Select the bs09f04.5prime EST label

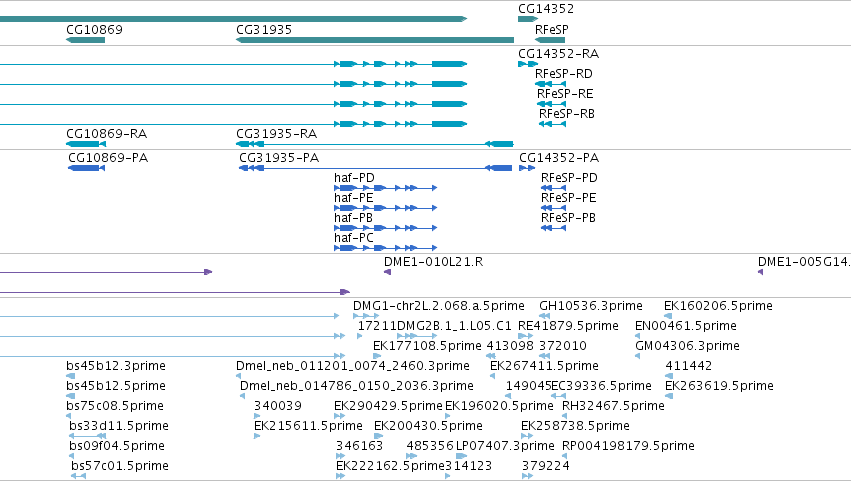[117, 446]
